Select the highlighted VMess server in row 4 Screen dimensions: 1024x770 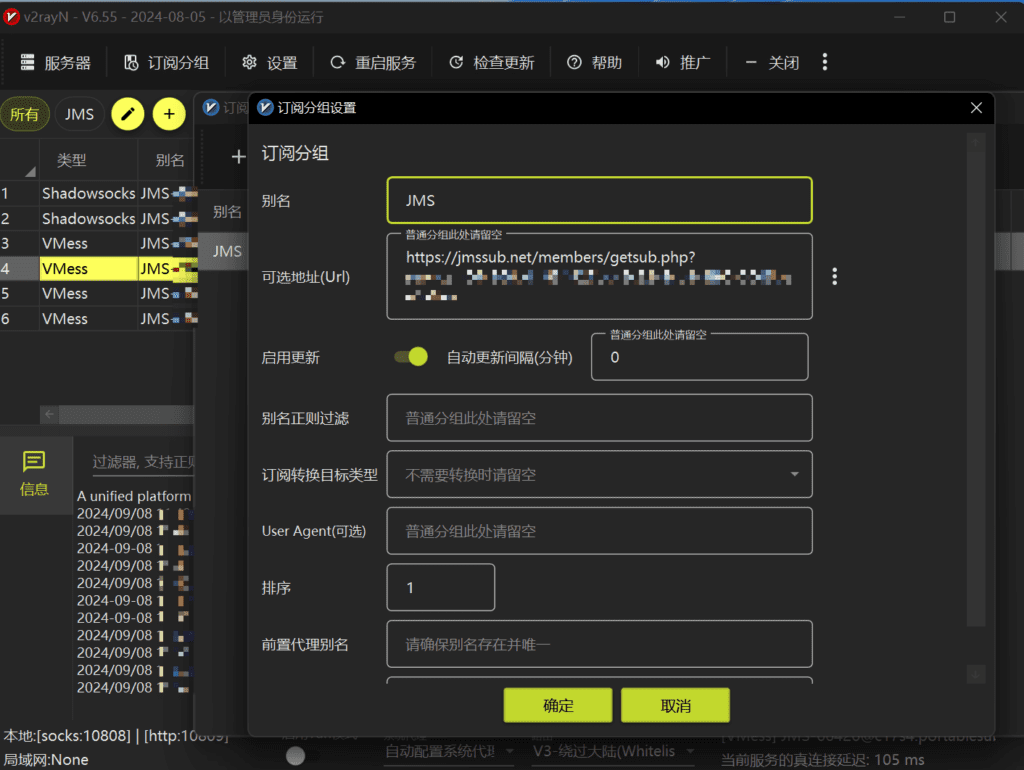point(98,268)
